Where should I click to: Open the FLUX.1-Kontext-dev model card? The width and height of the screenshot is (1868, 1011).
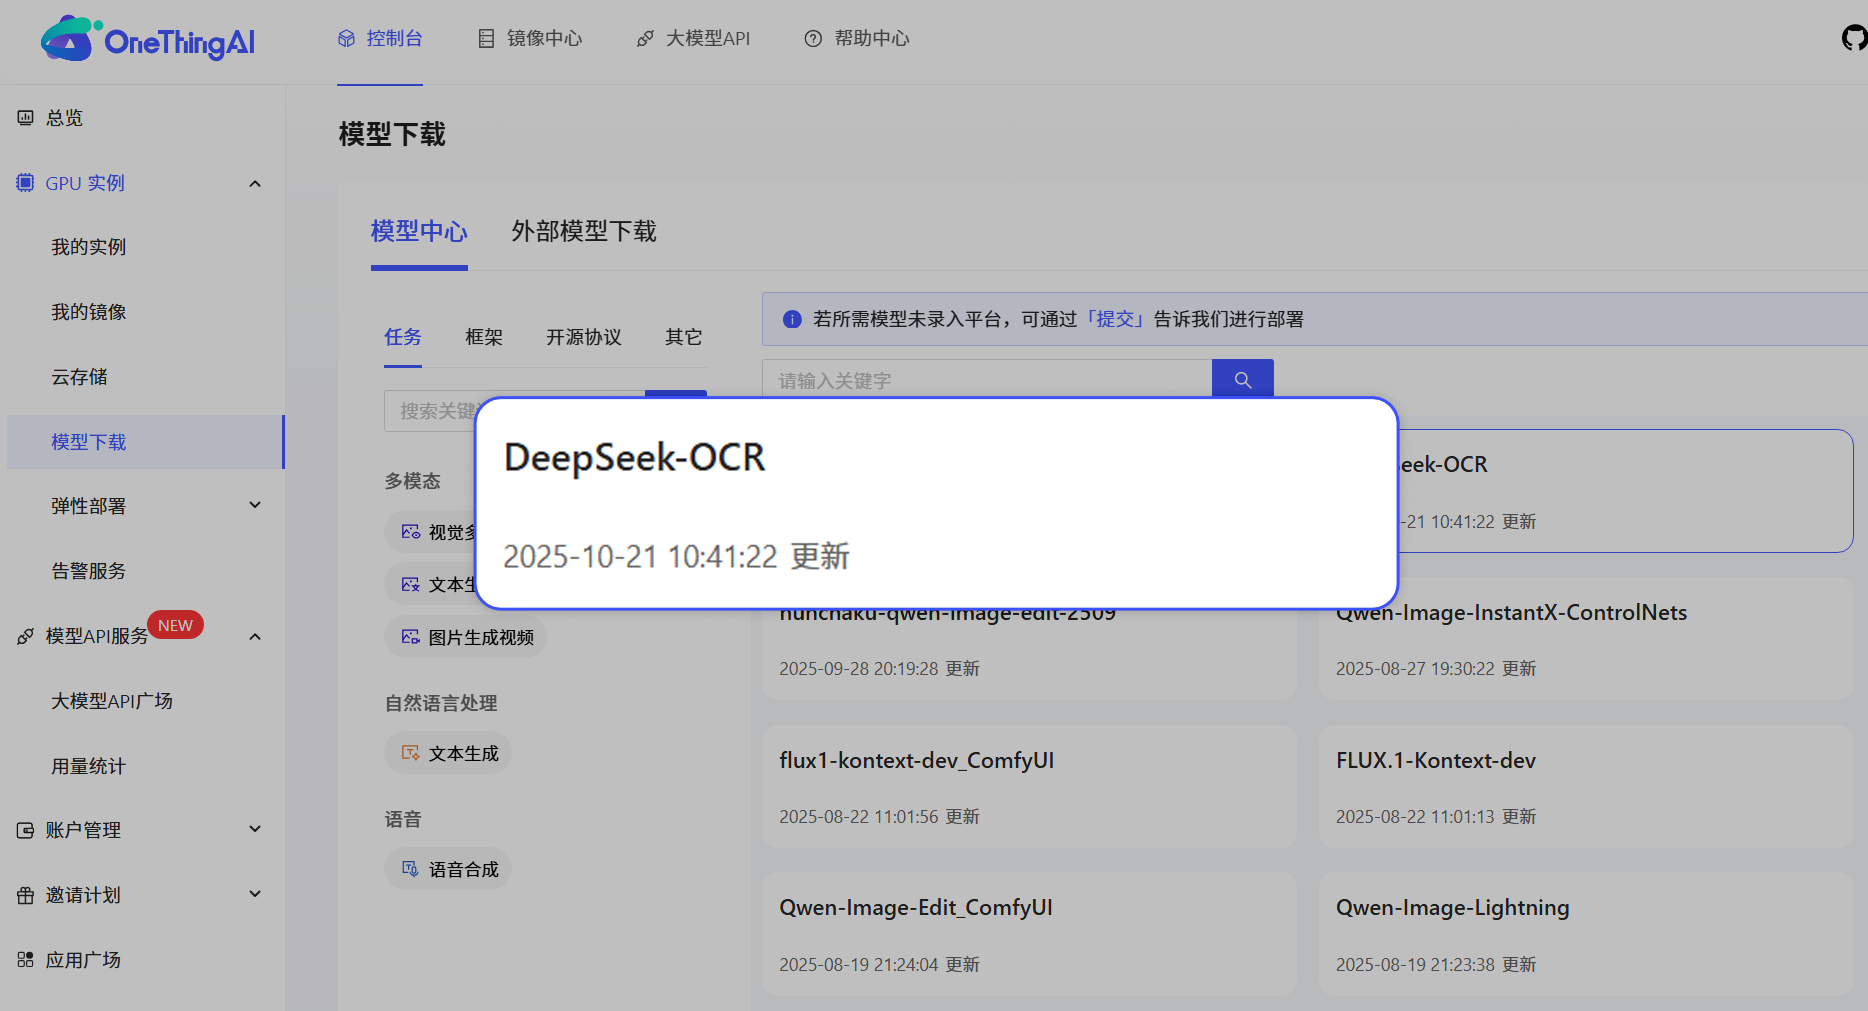(x=1585, y=787)
